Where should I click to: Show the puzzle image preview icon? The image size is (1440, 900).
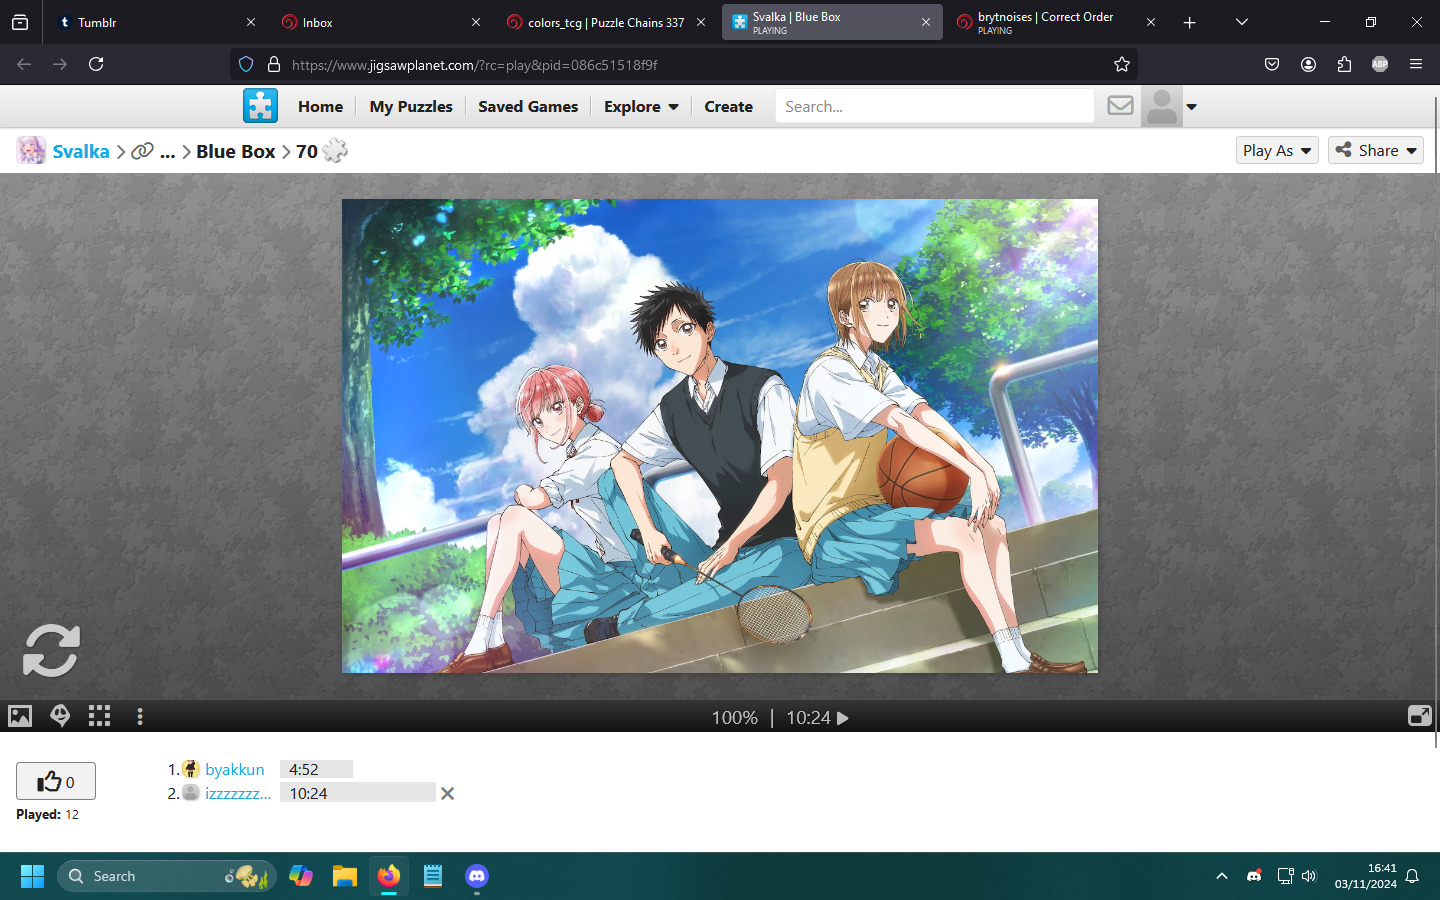tap(20, 716)
